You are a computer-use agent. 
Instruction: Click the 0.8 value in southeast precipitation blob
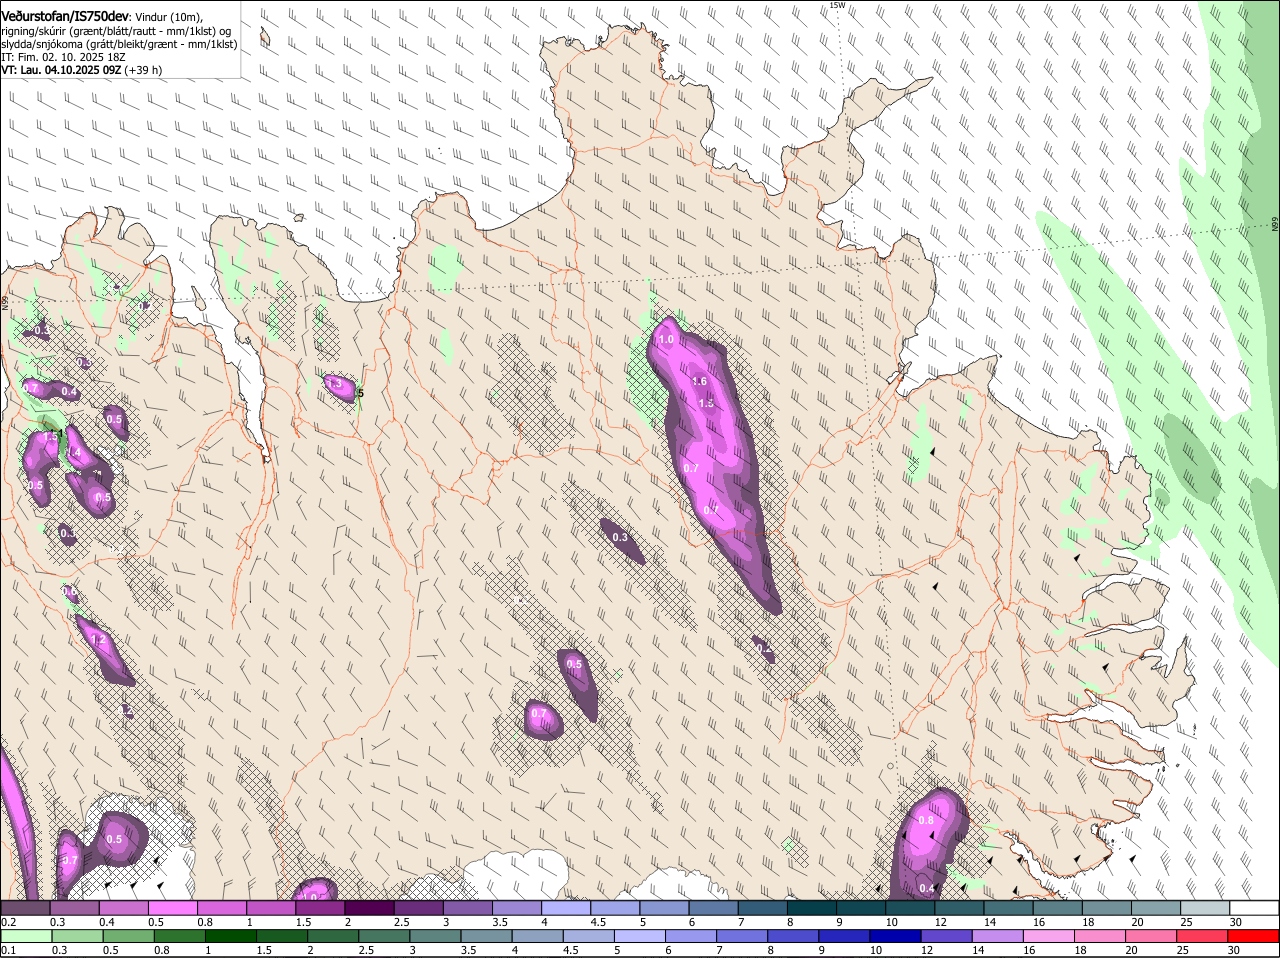tap(926, 821)
